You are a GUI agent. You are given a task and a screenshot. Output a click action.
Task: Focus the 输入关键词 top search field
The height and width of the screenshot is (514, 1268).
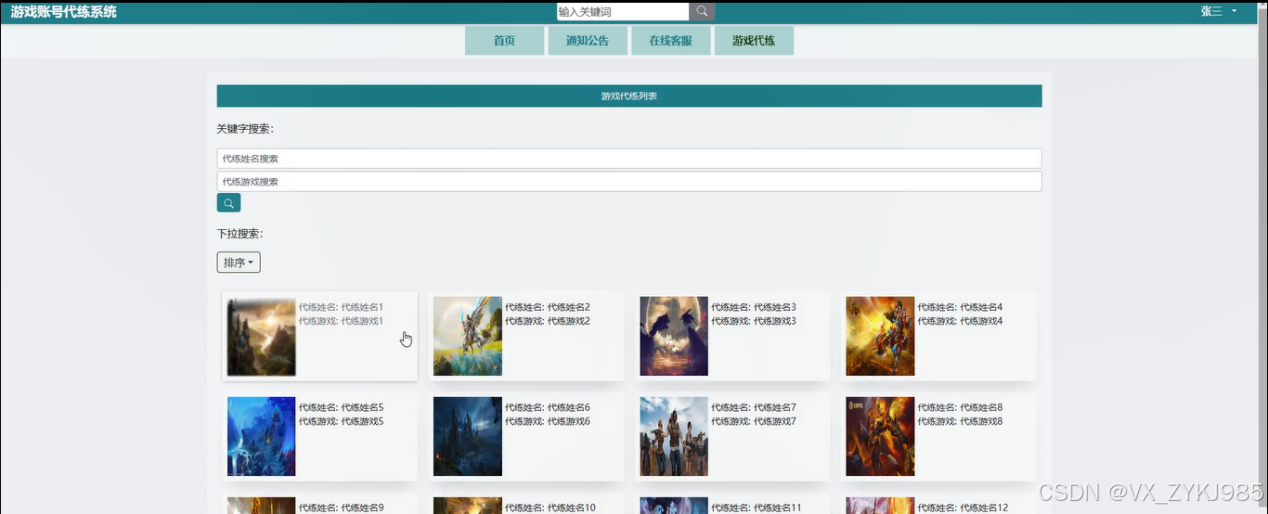coord(623,12)
